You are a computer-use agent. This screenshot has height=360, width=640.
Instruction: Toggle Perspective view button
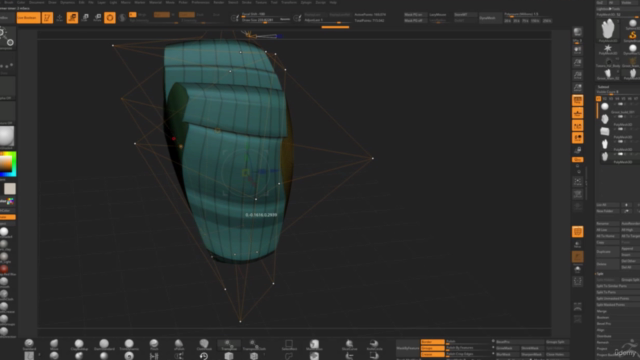[x=578, y=100]
